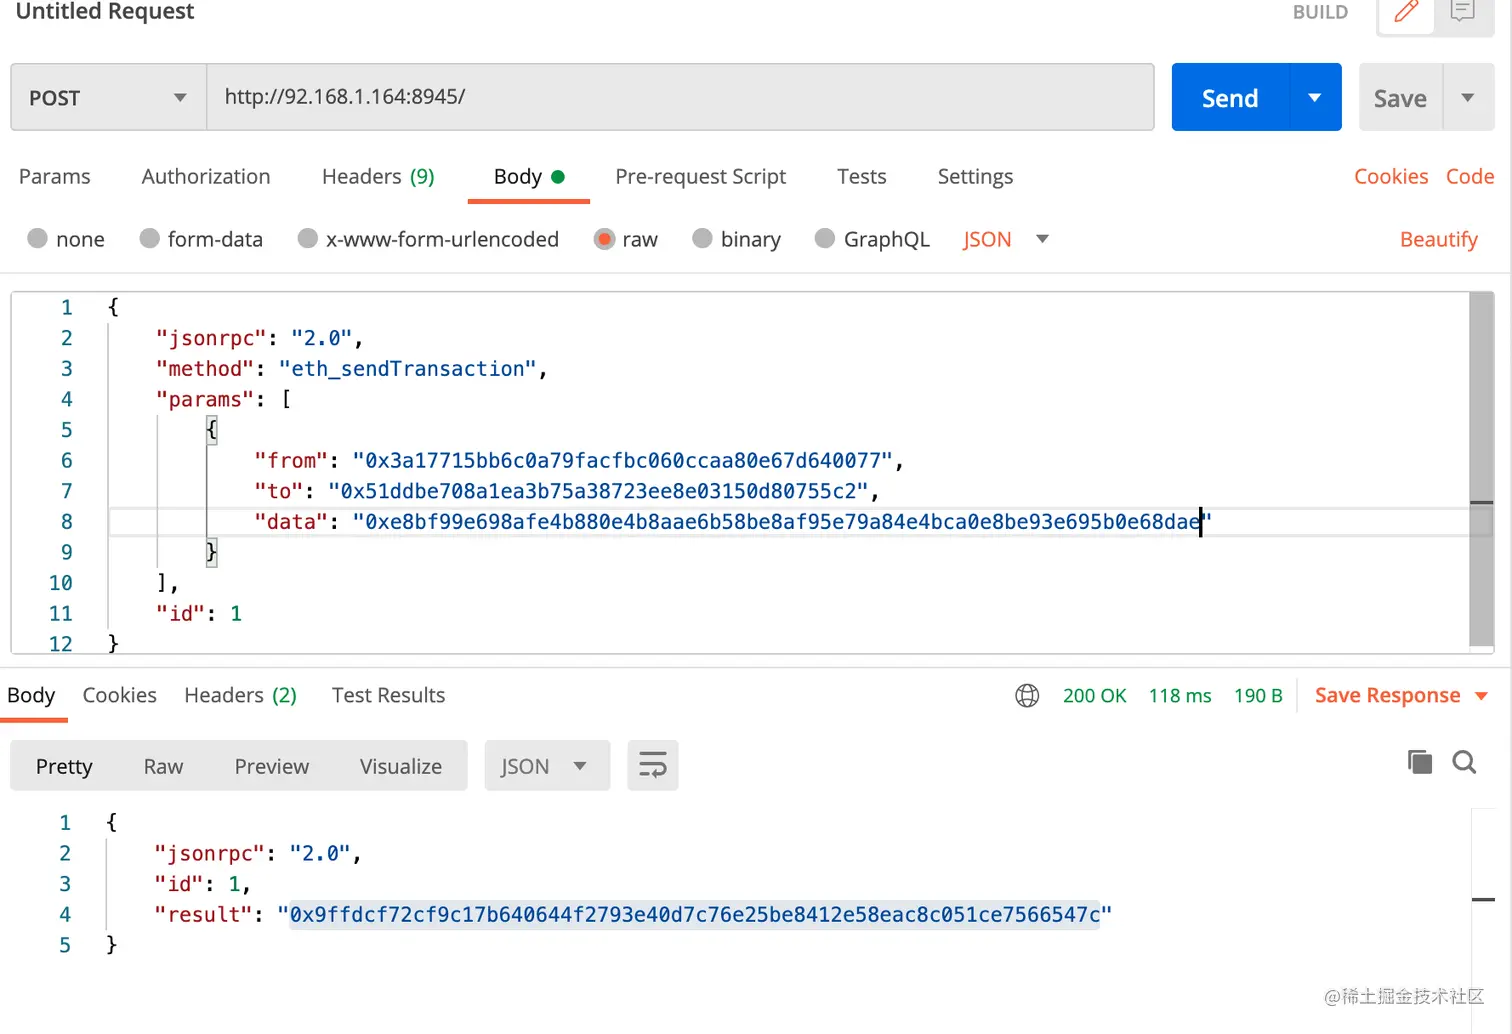Click the globe network icon
The width and height of the screenshot is (1512, 1034).
[x=1027, y=696]
